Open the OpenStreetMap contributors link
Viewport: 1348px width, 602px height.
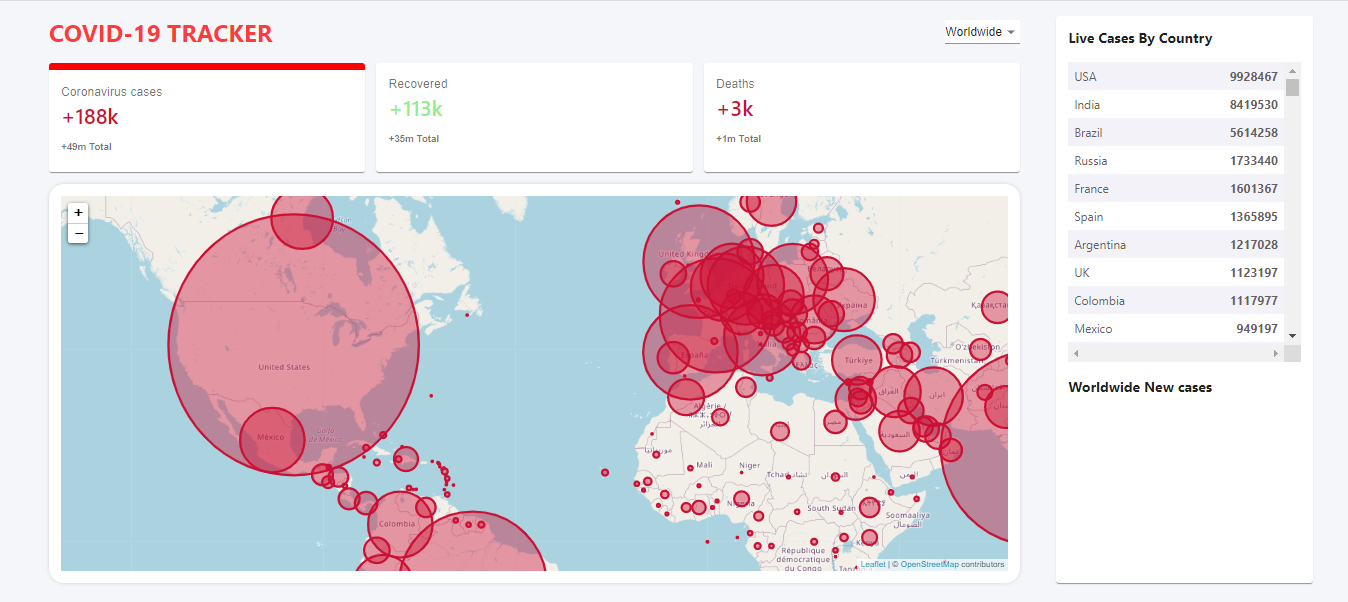click(x=929, y=564)
